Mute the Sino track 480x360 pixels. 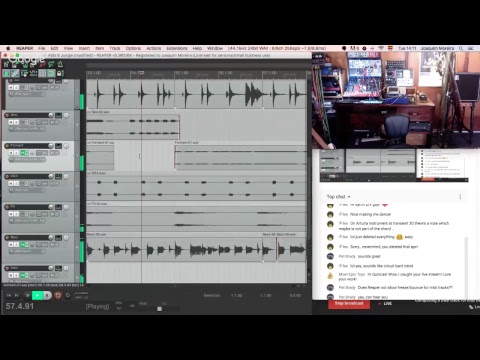(11, 123)
